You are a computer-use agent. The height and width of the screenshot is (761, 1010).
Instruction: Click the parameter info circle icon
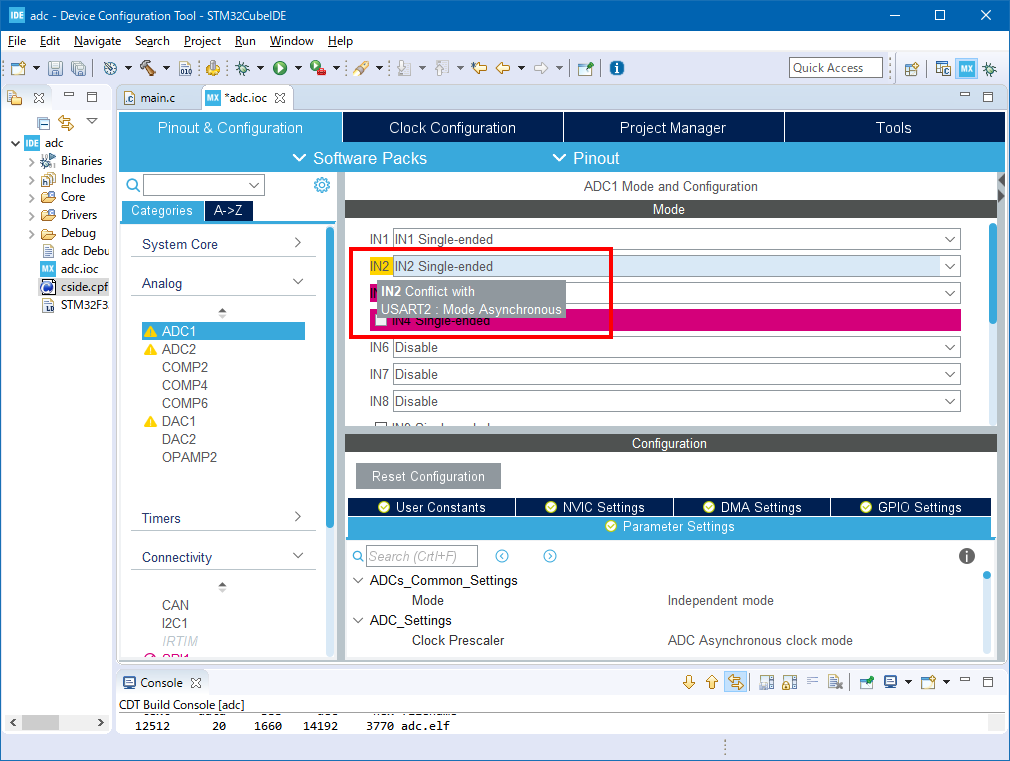click(967, 556)
